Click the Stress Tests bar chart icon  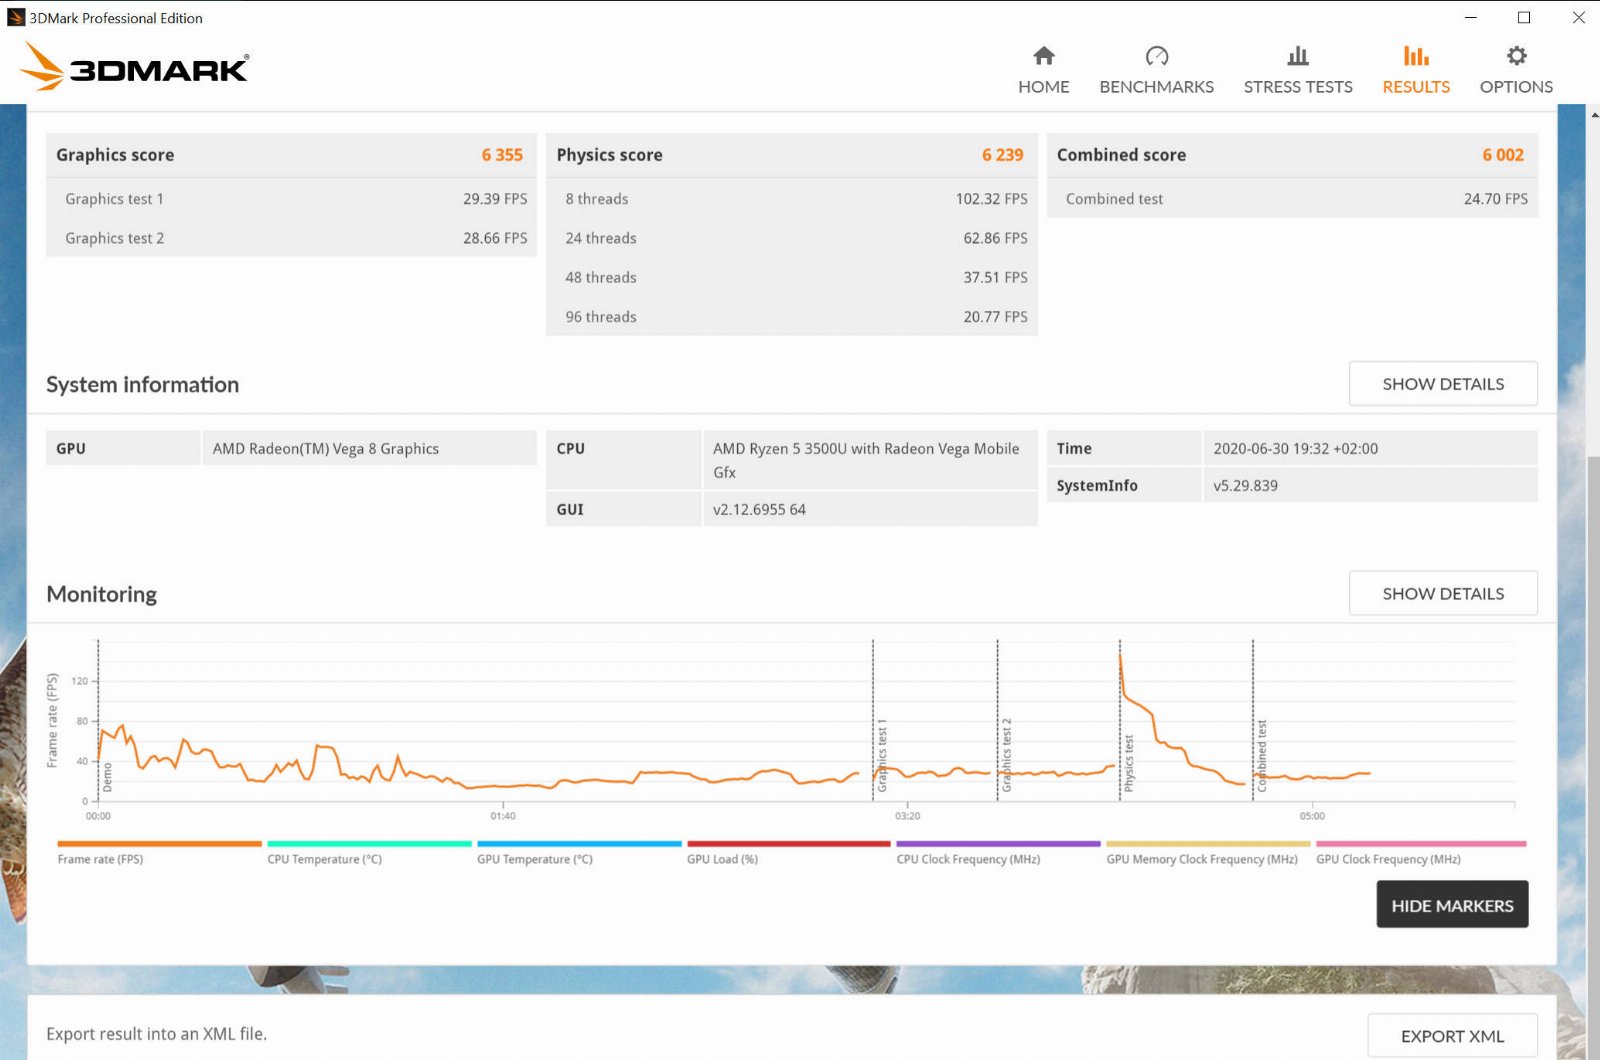point(1297,56)
